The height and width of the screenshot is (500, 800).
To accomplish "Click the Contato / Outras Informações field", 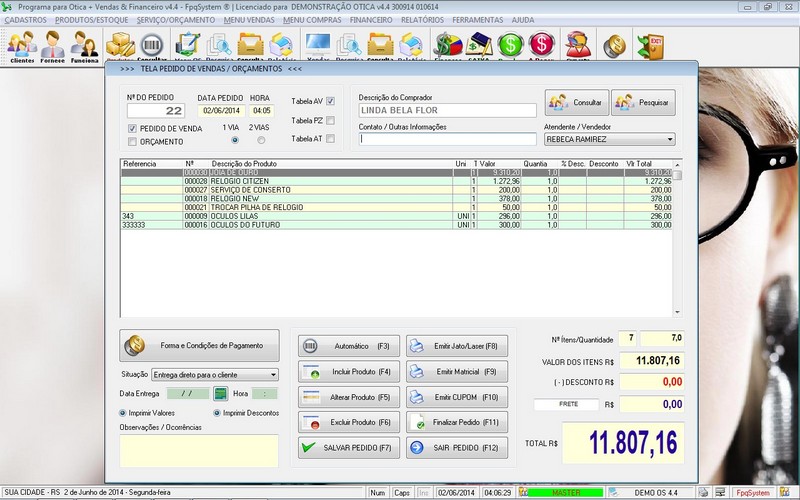I will [x=447, y=140].
